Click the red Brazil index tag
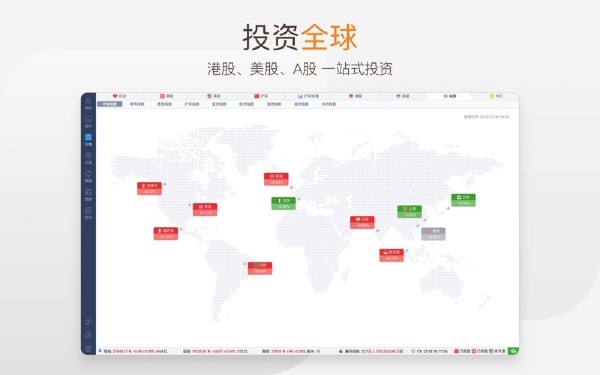 (x=260, y=268)
